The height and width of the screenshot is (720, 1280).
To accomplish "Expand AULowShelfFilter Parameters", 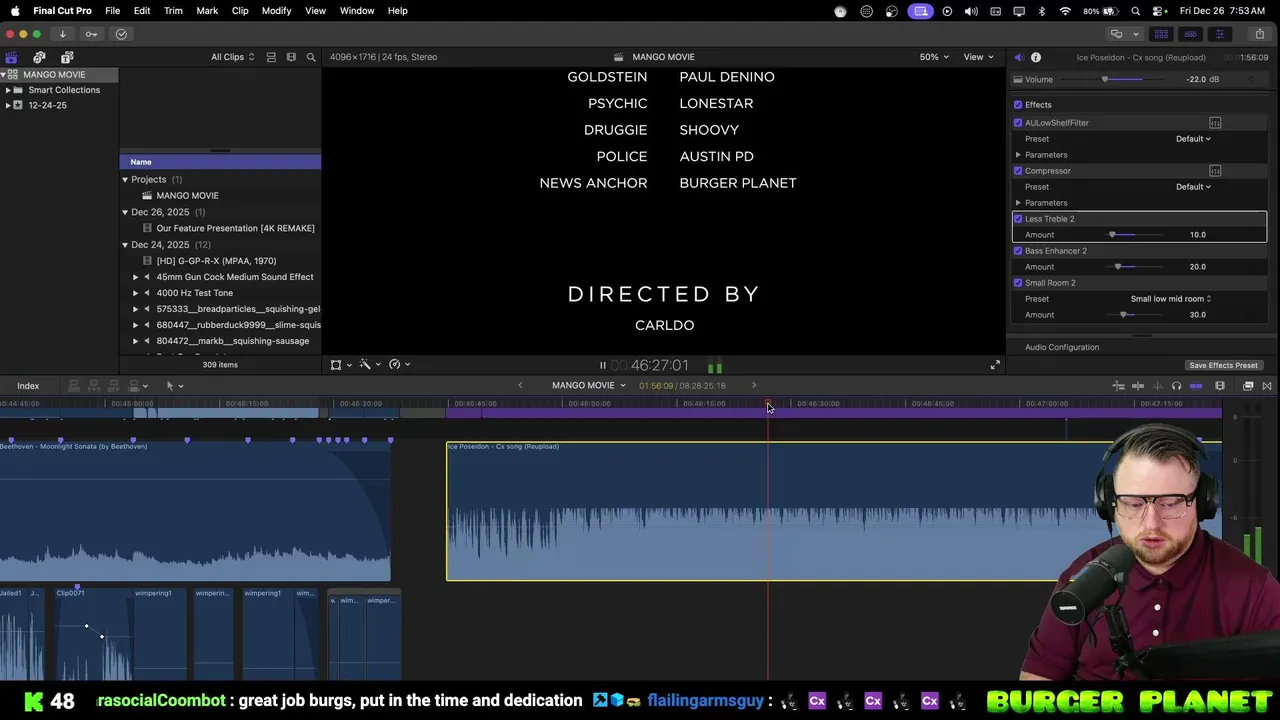I will [x=1018, y=155].
